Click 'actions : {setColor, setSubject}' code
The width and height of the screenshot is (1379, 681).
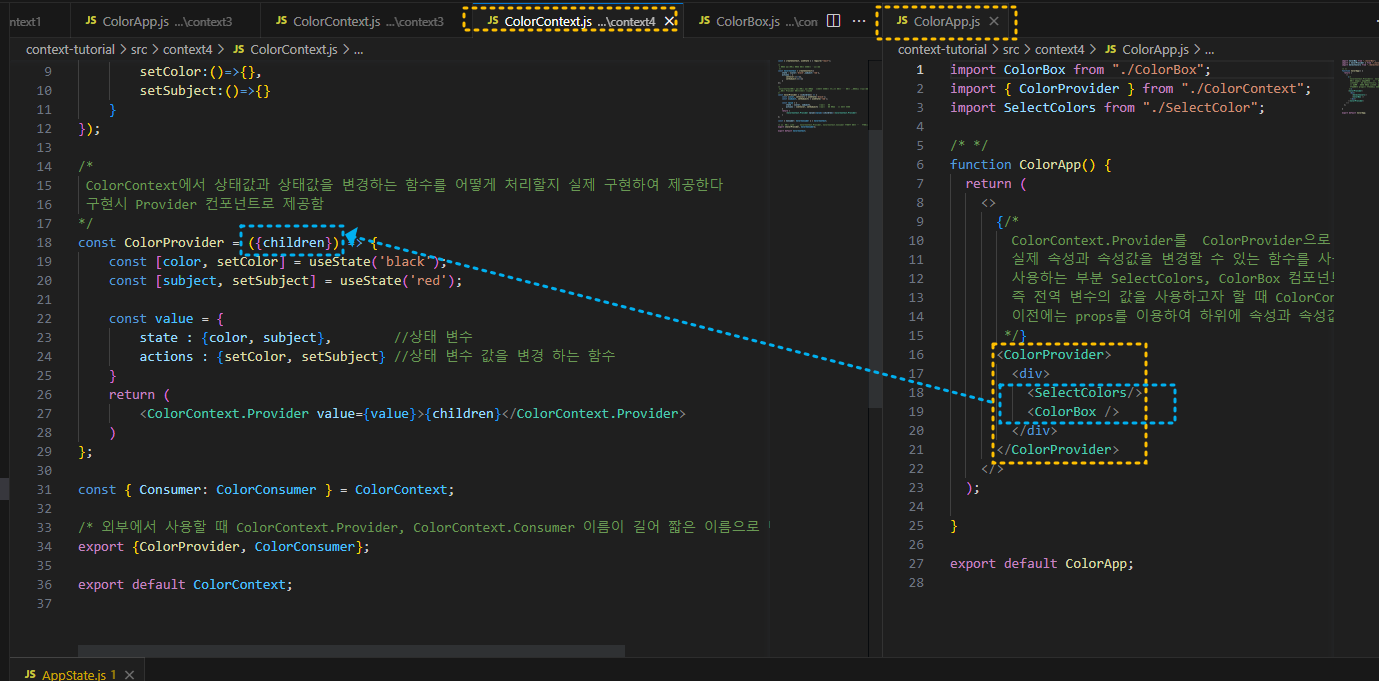click(x=263, y=356)
